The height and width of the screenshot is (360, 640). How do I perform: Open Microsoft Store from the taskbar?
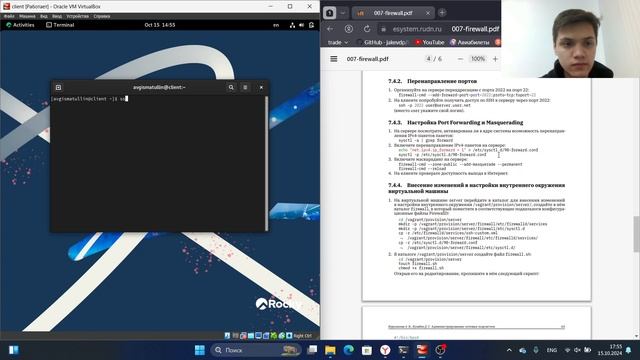(x=367, y=350)
